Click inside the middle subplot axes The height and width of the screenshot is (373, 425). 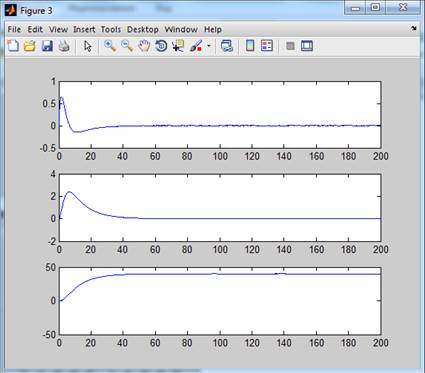[220, 208]
